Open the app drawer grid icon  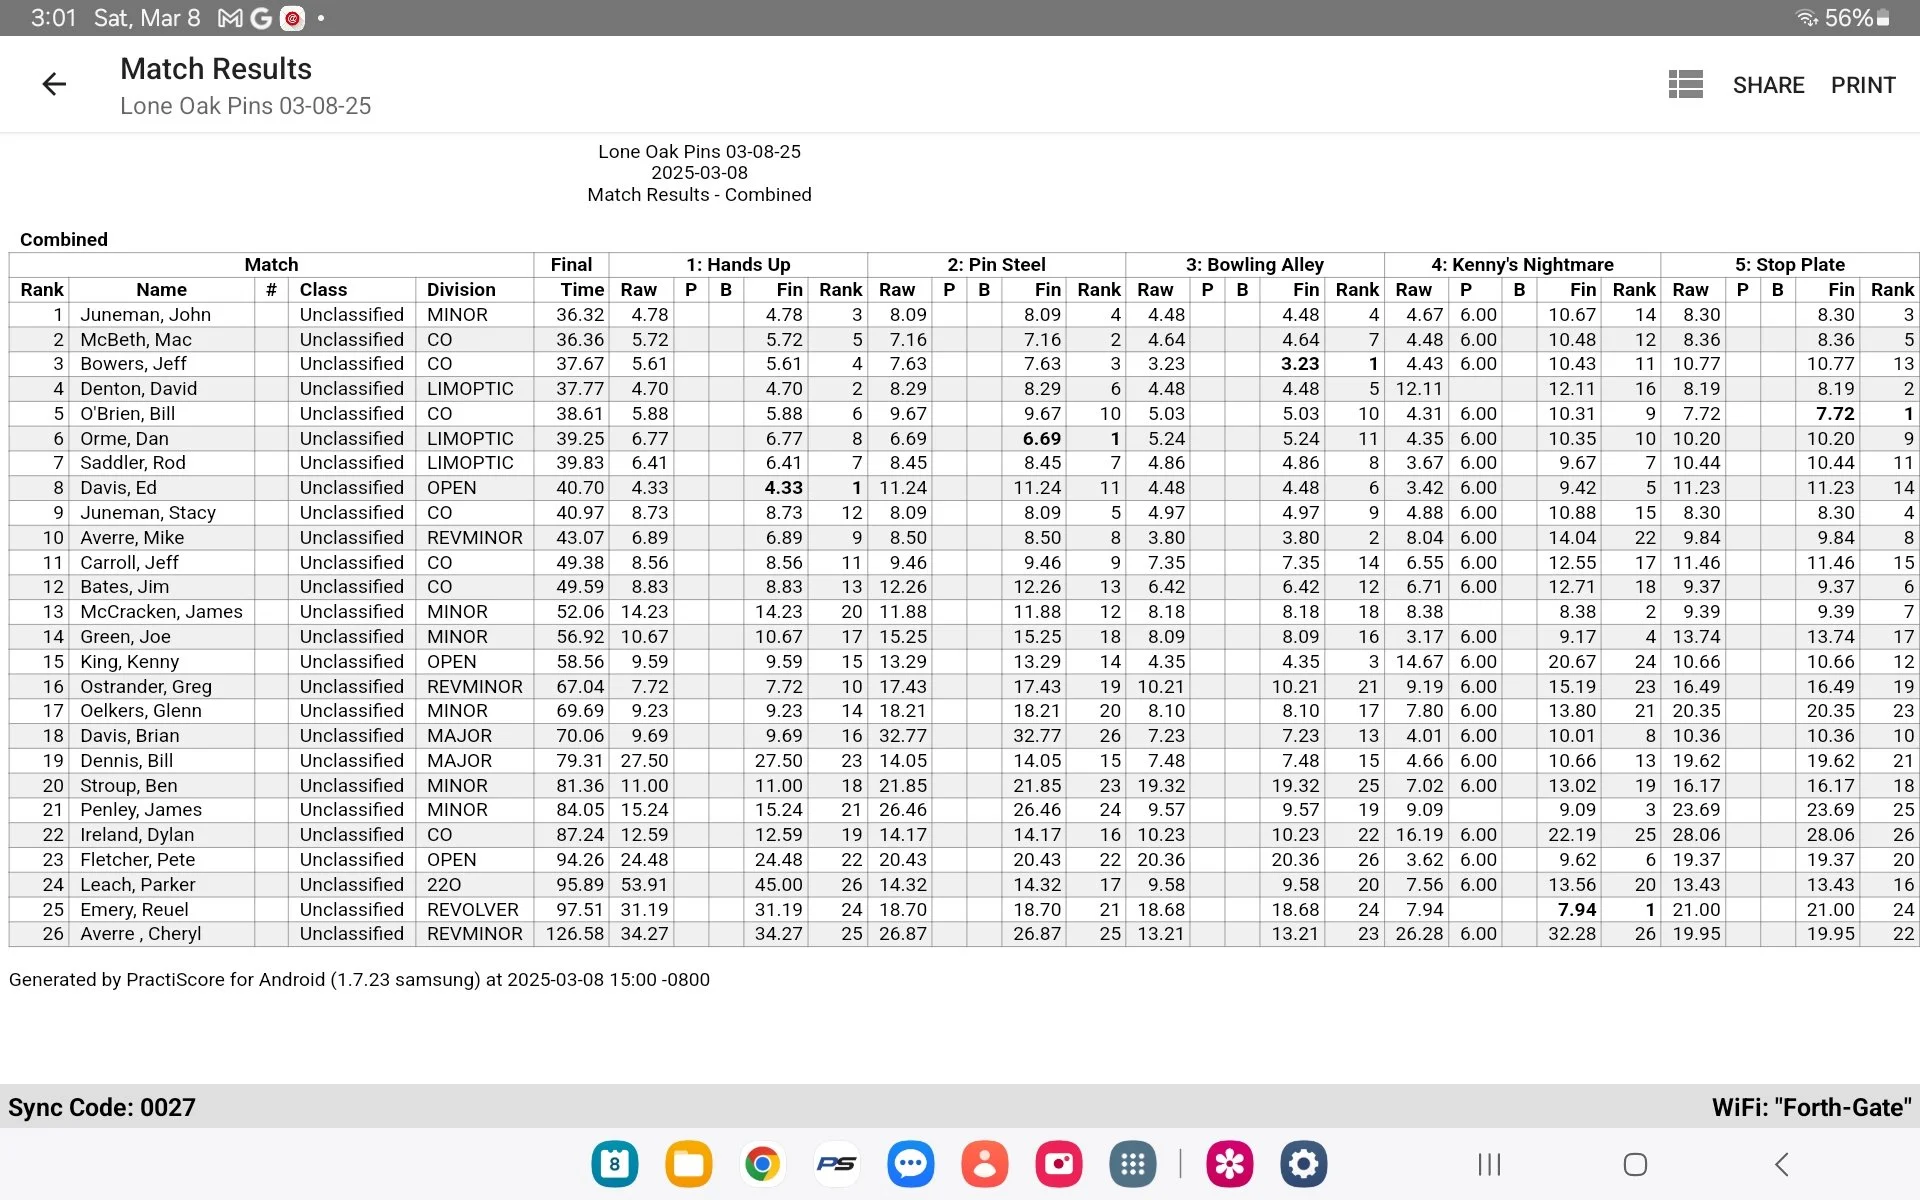click(1132, 1164)
